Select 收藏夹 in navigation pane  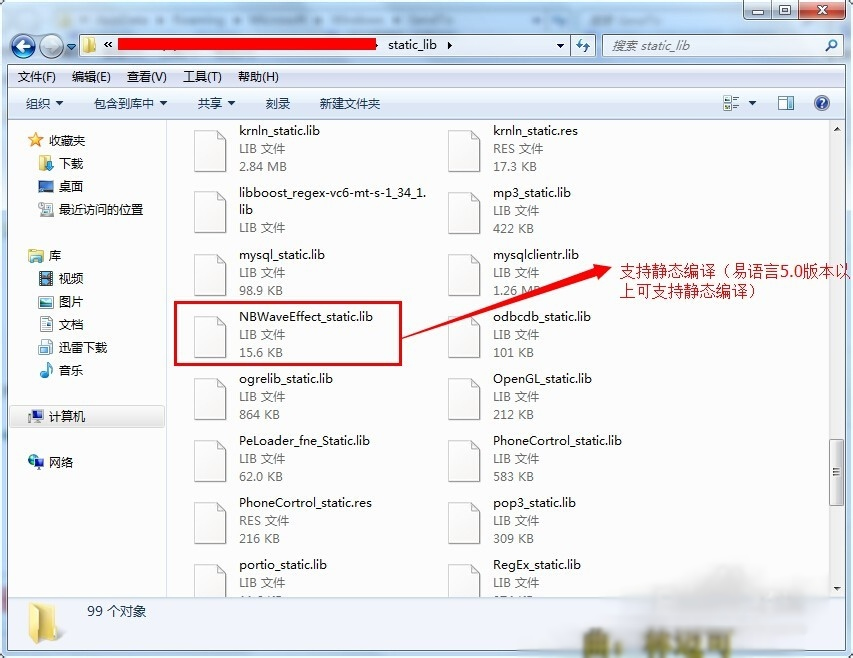pos(57,140)
